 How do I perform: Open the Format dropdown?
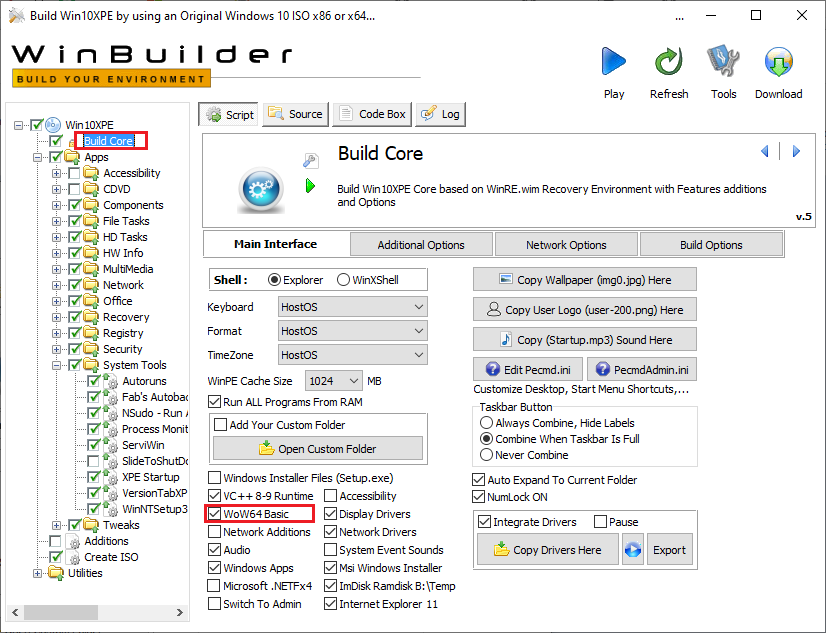coord(352,331)
